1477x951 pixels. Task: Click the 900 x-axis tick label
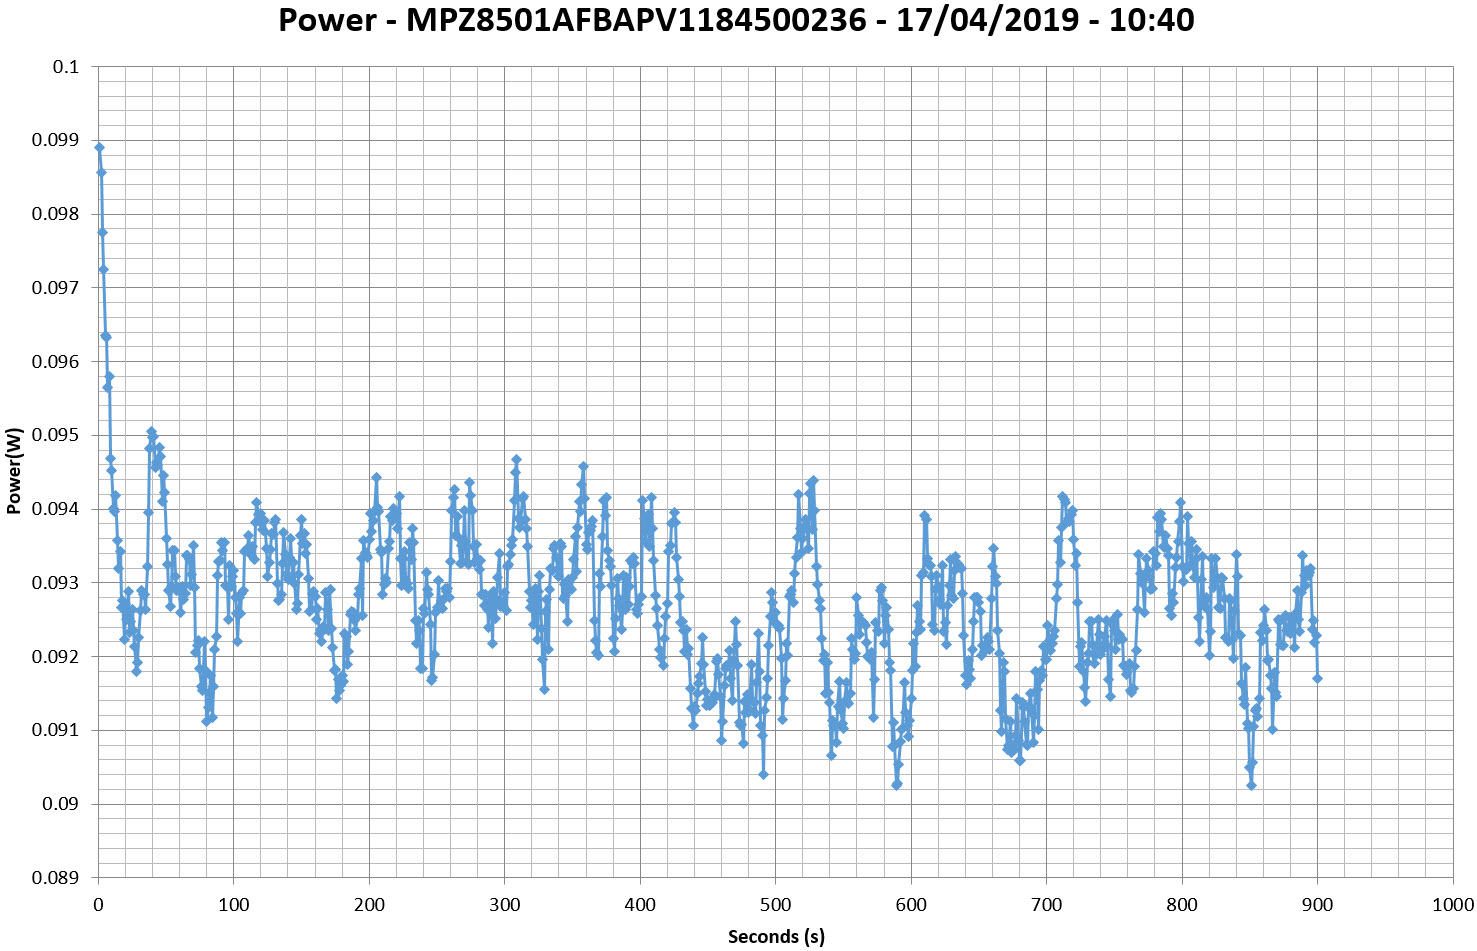coord(1317,906)
